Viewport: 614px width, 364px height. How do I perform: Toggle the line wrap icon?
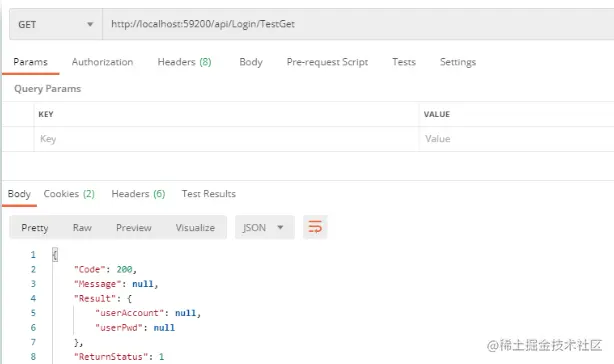[315, 227]
